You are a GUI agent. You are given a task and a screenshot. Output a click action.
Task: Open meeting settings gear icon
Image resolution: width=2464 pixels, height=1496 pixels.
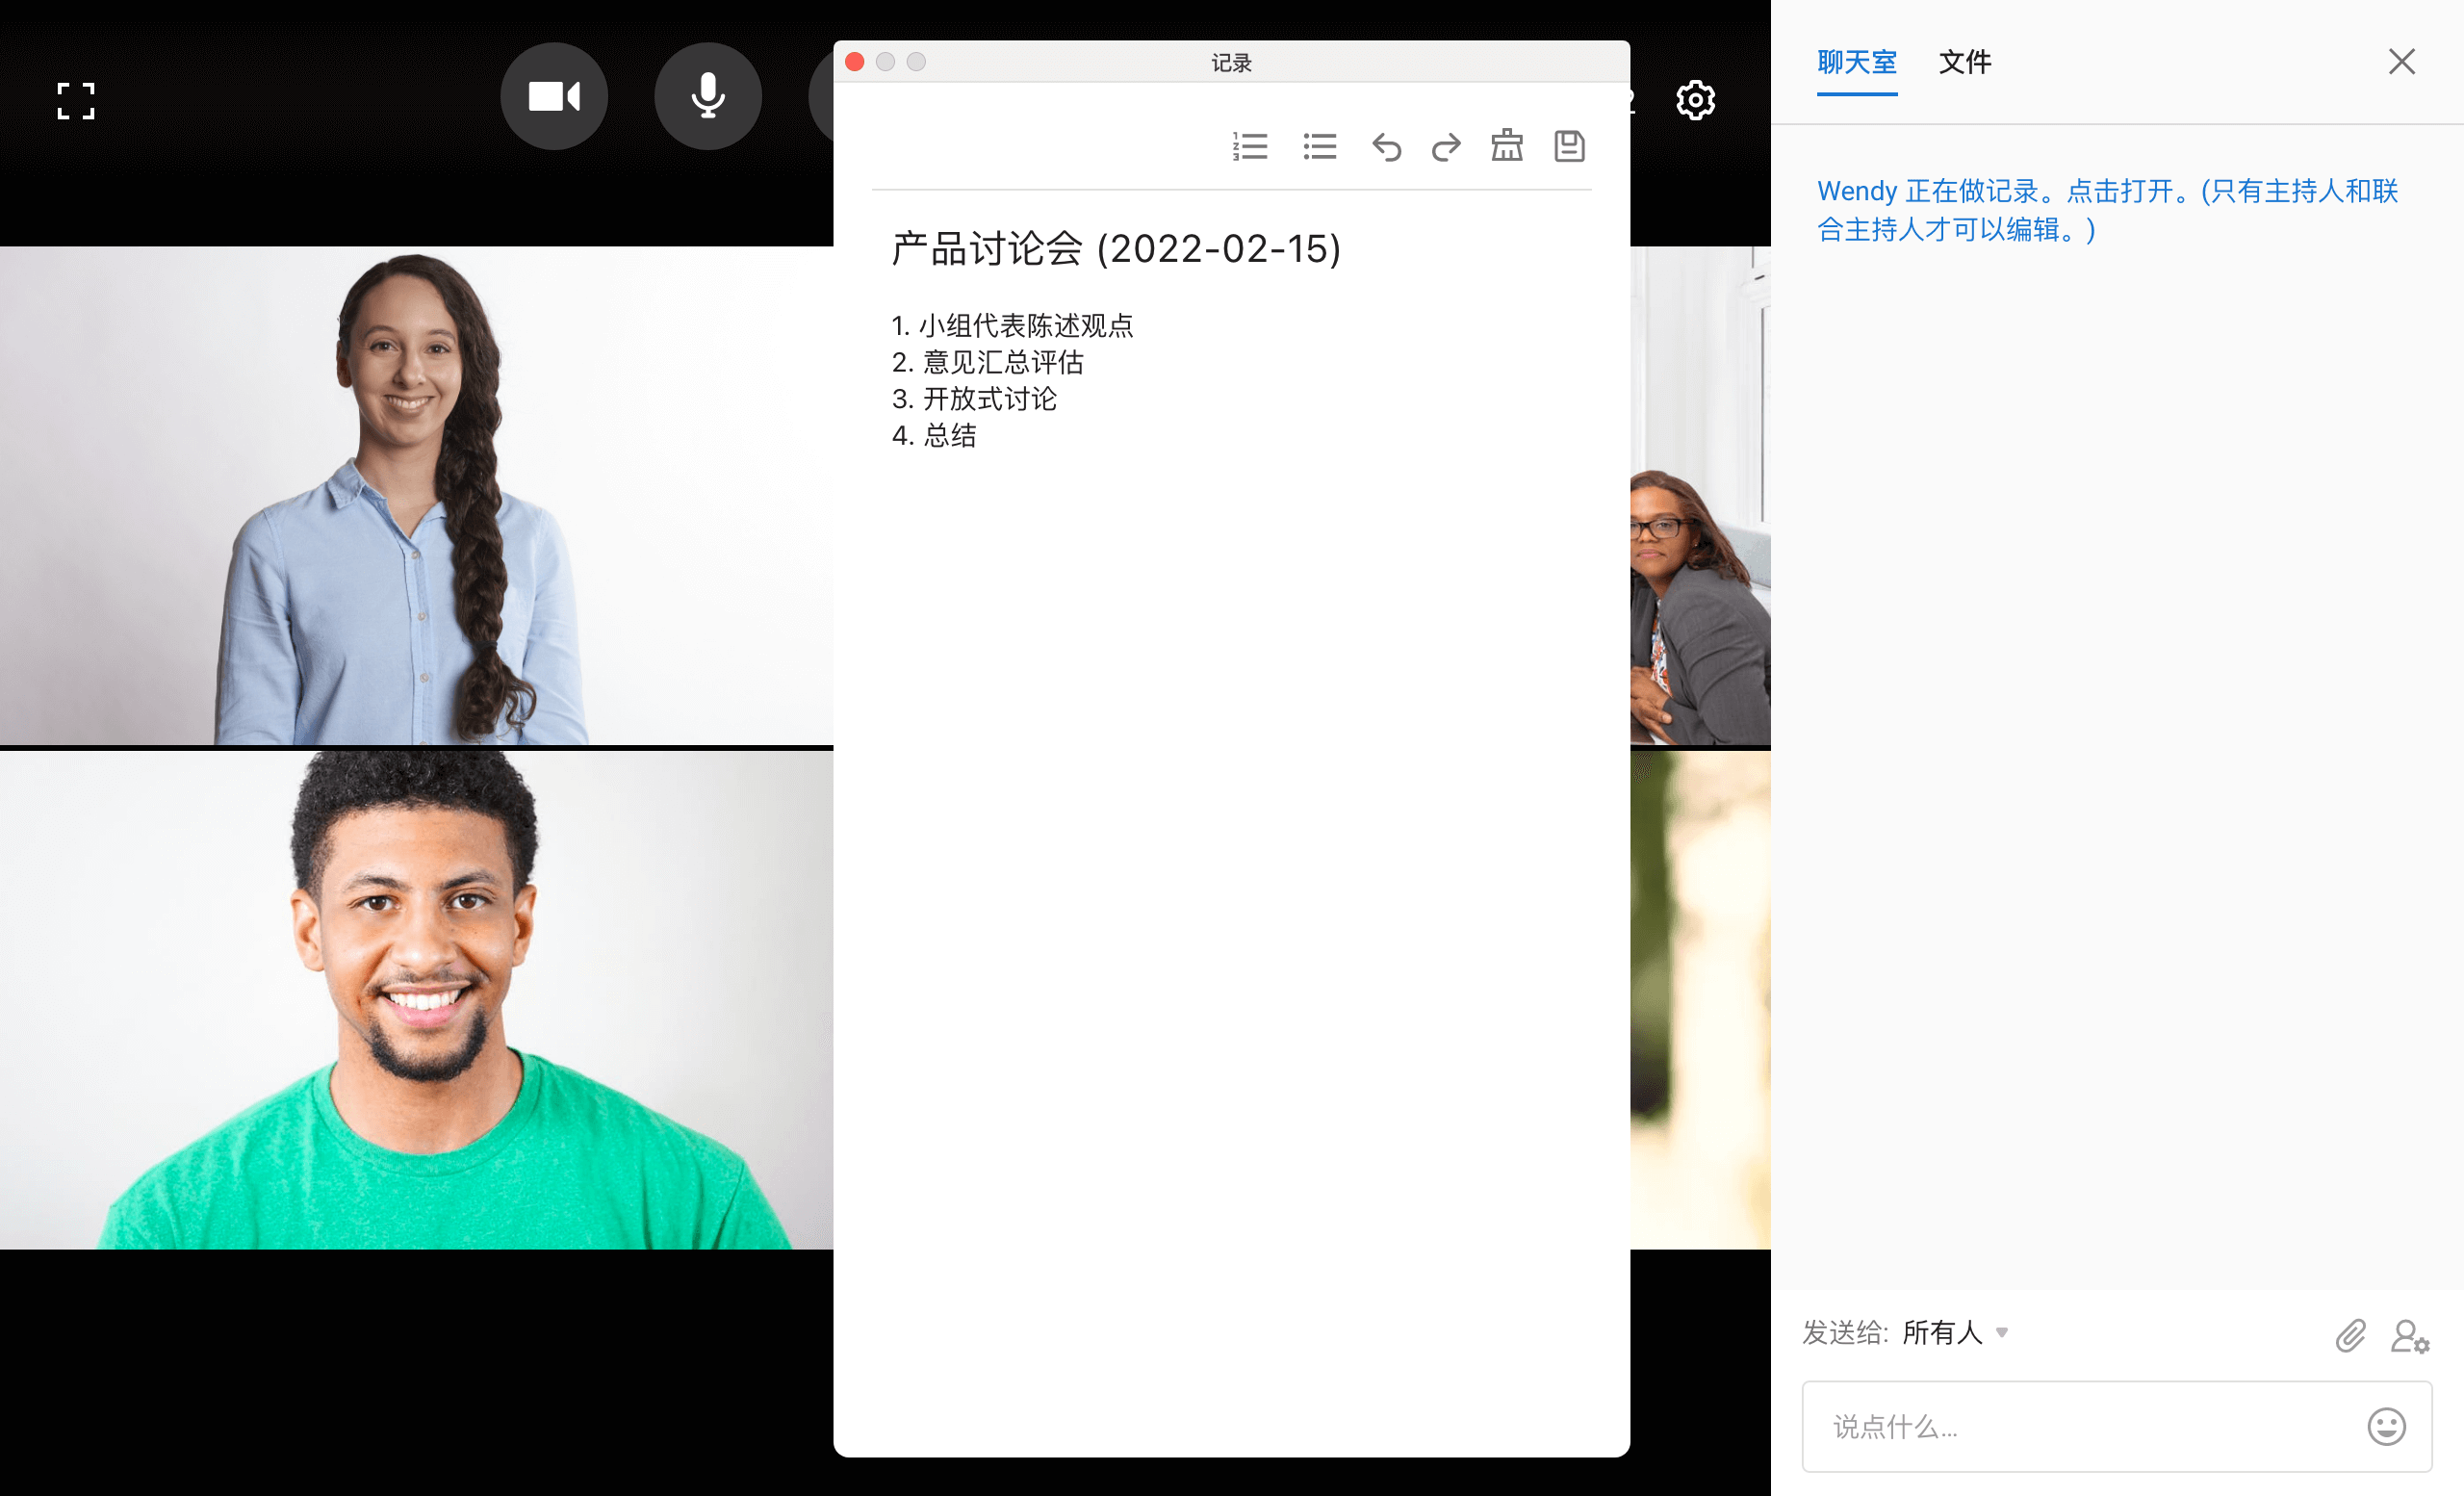click(1695, 100)
